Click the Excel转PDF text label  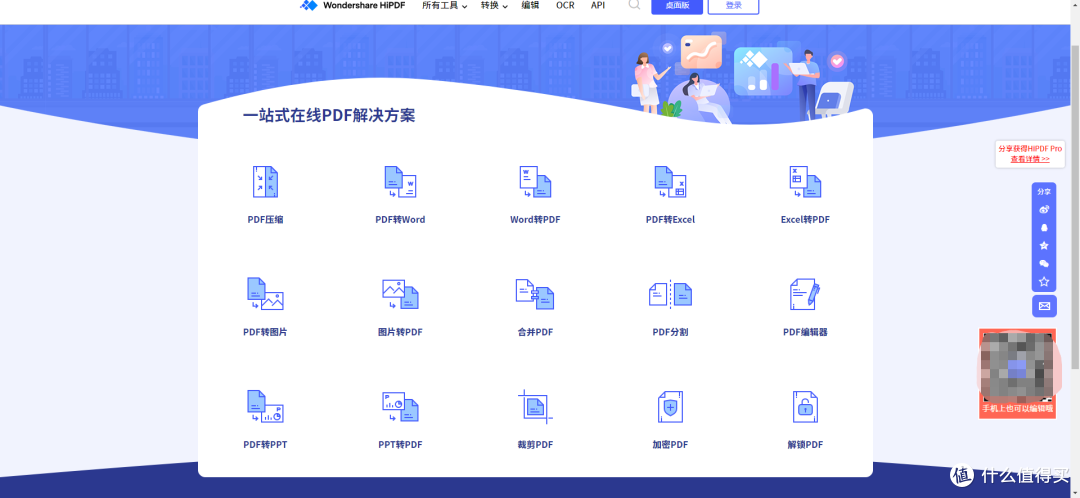coord(805,220)
